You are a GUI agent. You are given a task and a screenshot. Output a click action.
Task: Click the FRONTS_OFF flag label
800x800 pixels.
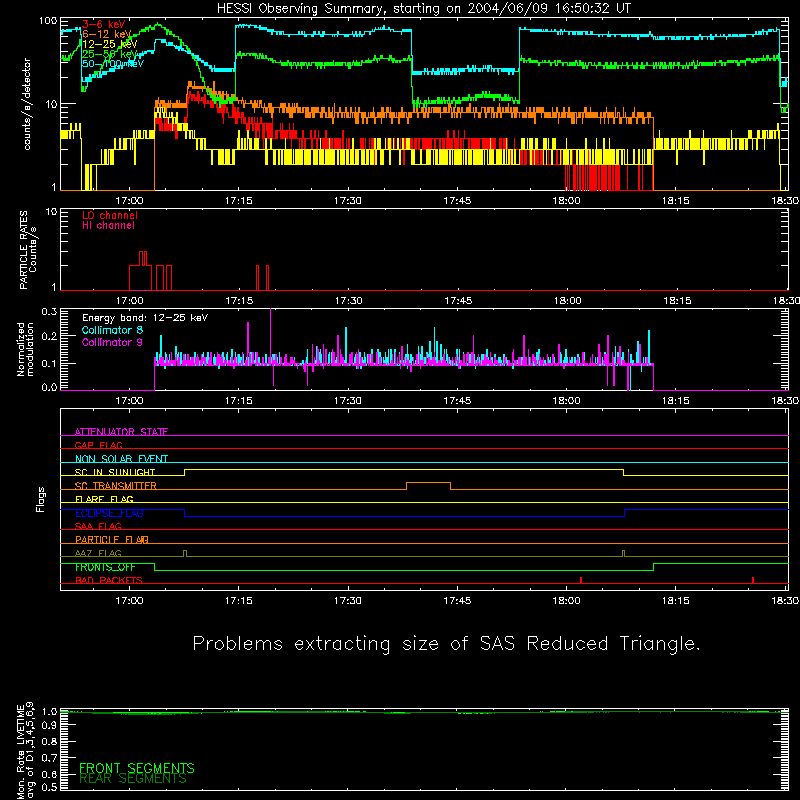105,567
